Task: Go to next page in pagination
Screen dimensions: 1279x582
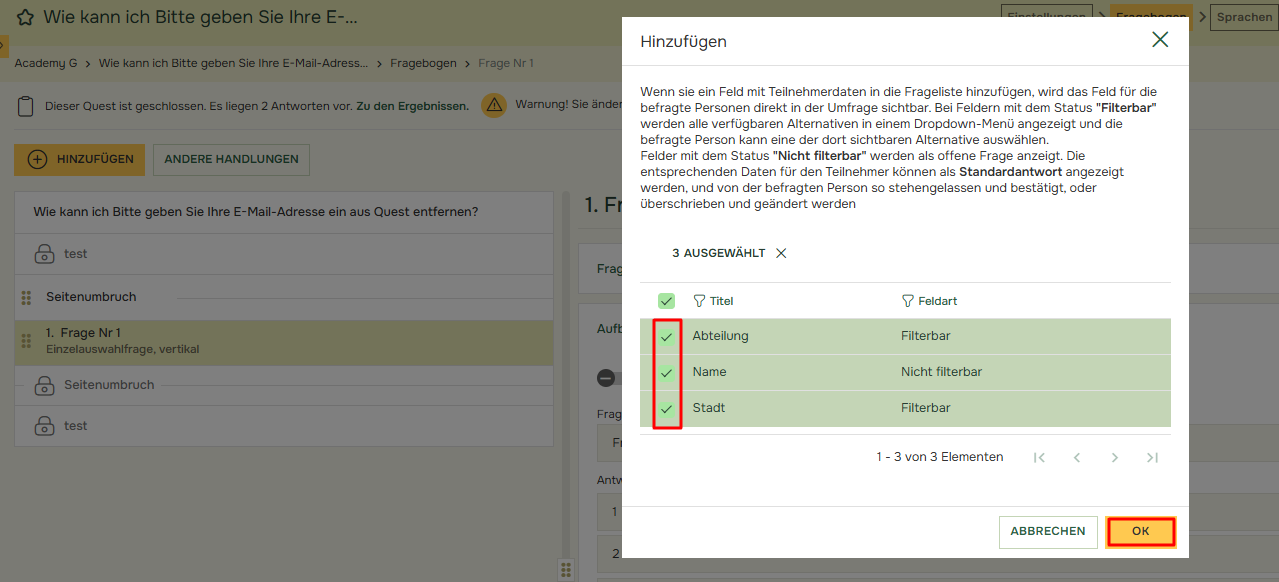Action: (x=1114, y=458)
